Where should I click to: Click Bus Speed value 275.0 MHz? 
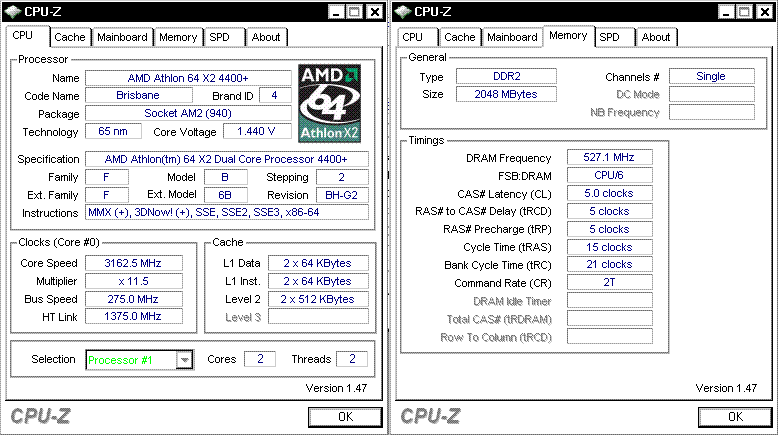coord(133,299)
